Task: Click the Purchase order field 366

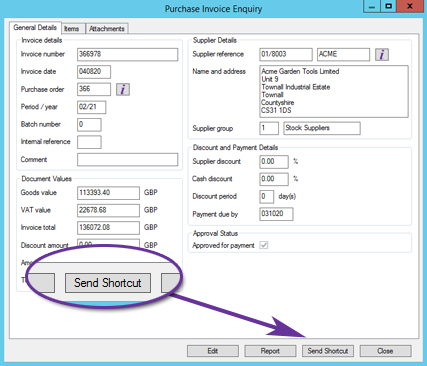Action: (x=94, y=89)
